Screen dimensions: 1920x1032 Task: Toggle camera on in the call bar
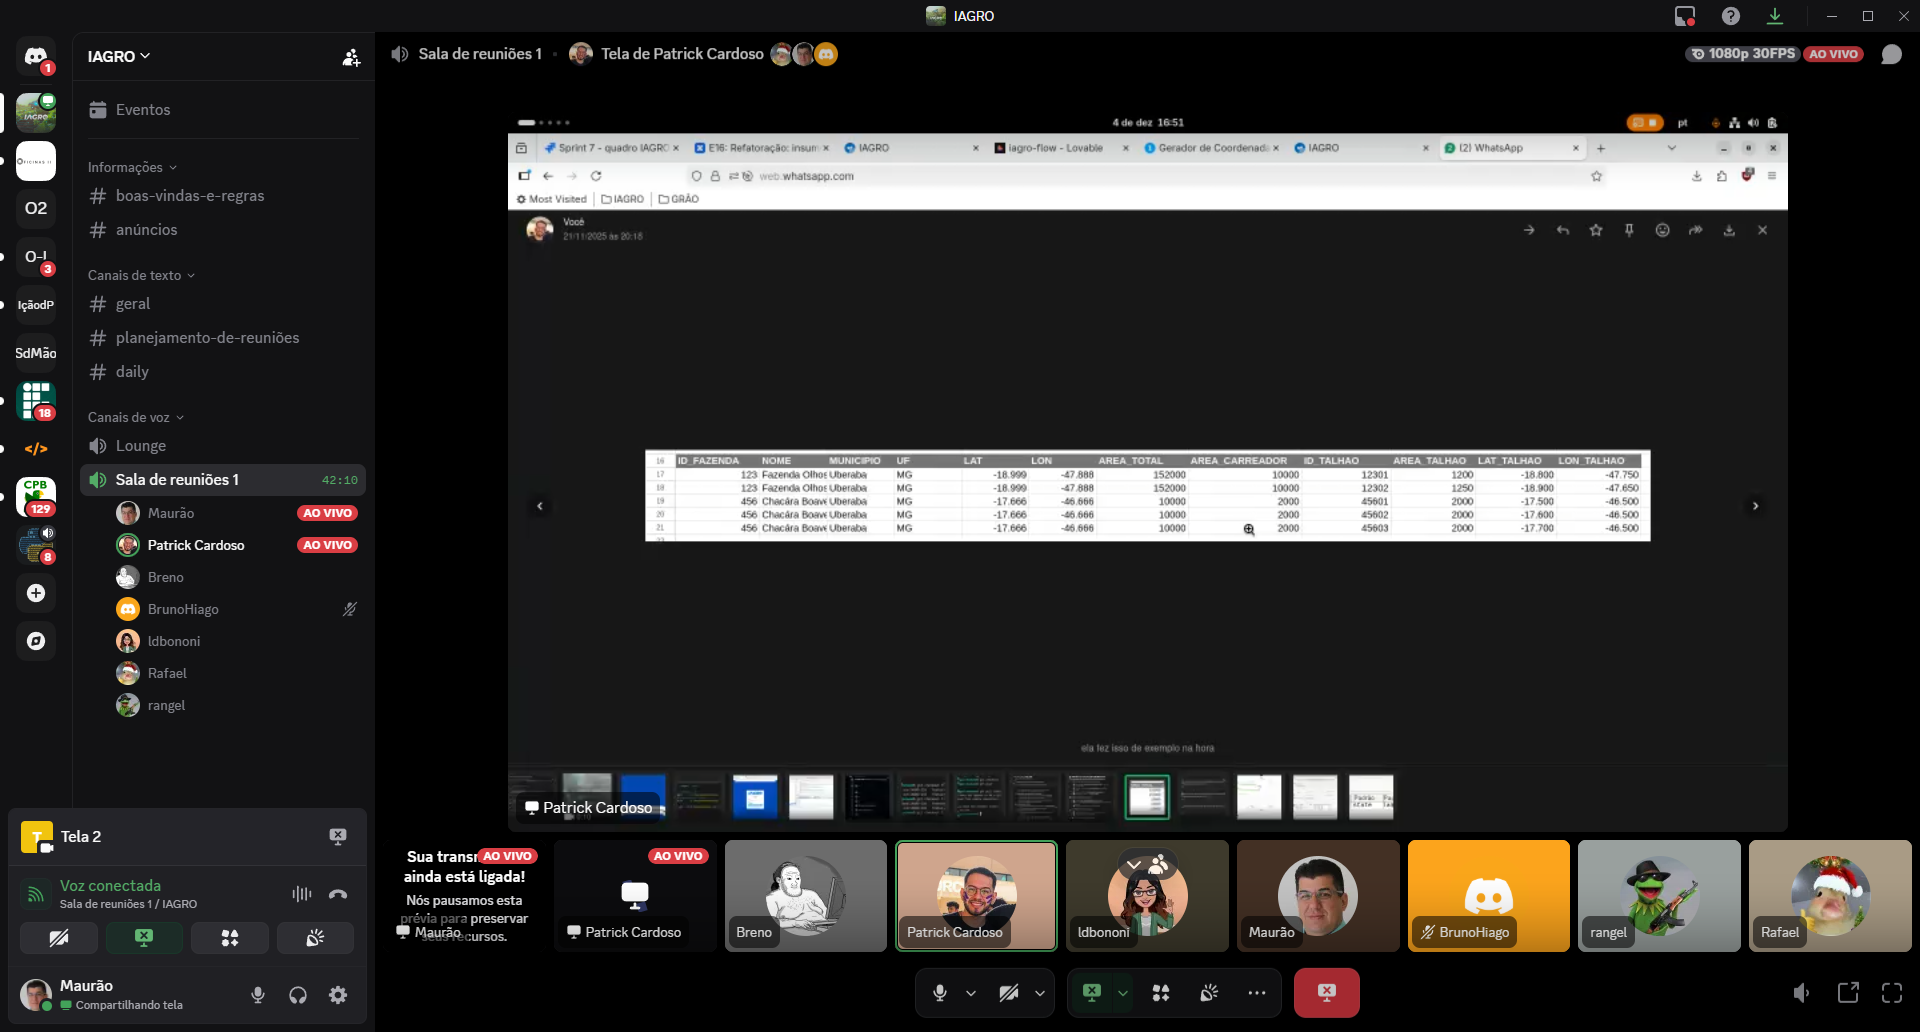(x=1009, y=993)
